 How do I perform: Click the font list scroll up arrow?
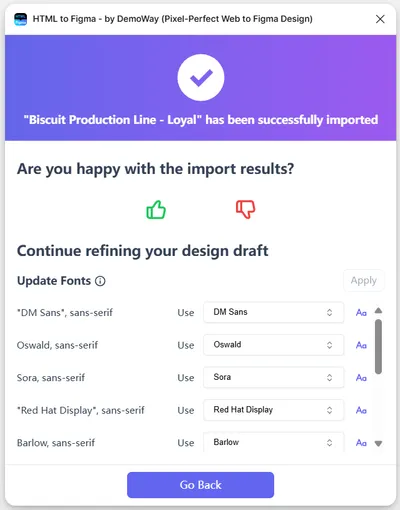[x=378, y=311]
